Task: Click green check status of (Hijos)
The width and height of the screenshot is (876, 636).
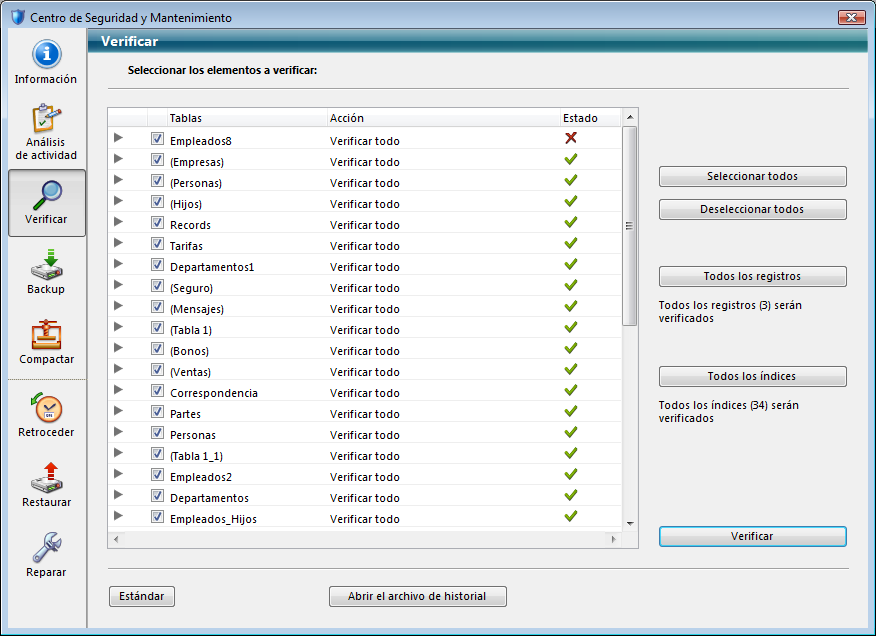Action: (570, 201)
